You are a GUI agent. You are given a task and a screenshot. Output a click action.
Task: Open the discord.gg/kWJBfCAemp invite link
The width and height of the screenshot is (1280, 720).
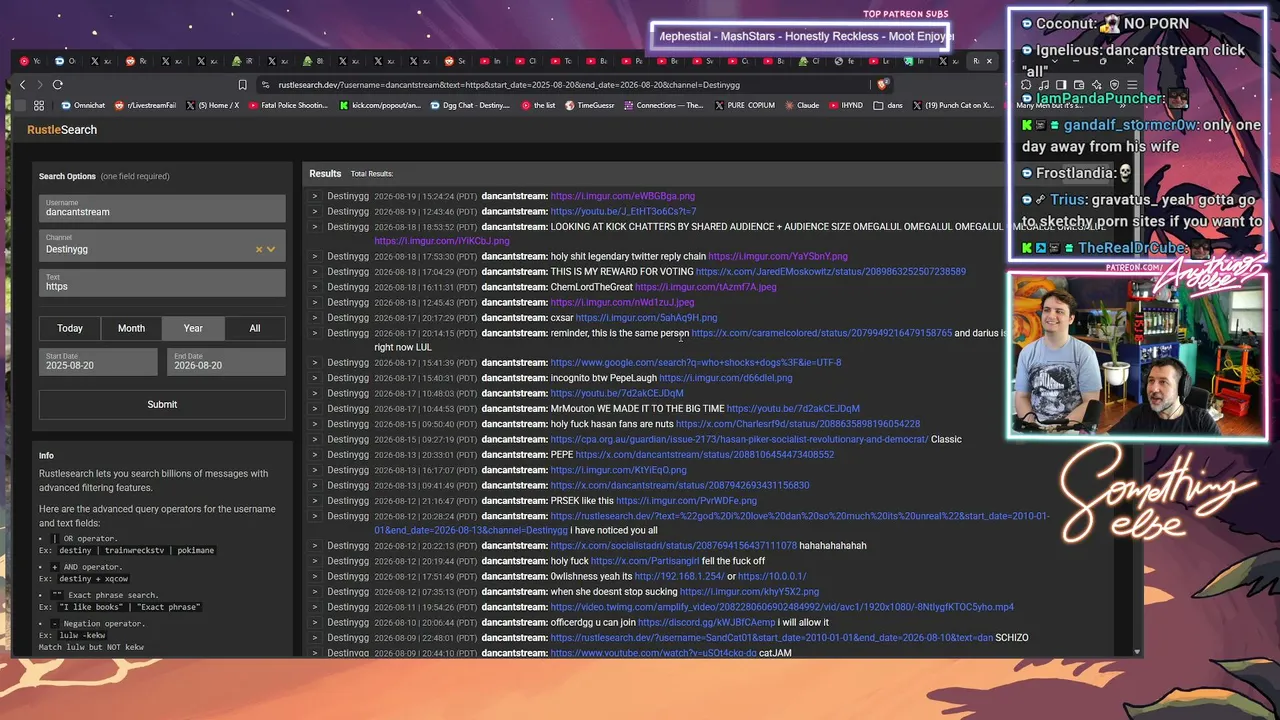click(706, 622)
